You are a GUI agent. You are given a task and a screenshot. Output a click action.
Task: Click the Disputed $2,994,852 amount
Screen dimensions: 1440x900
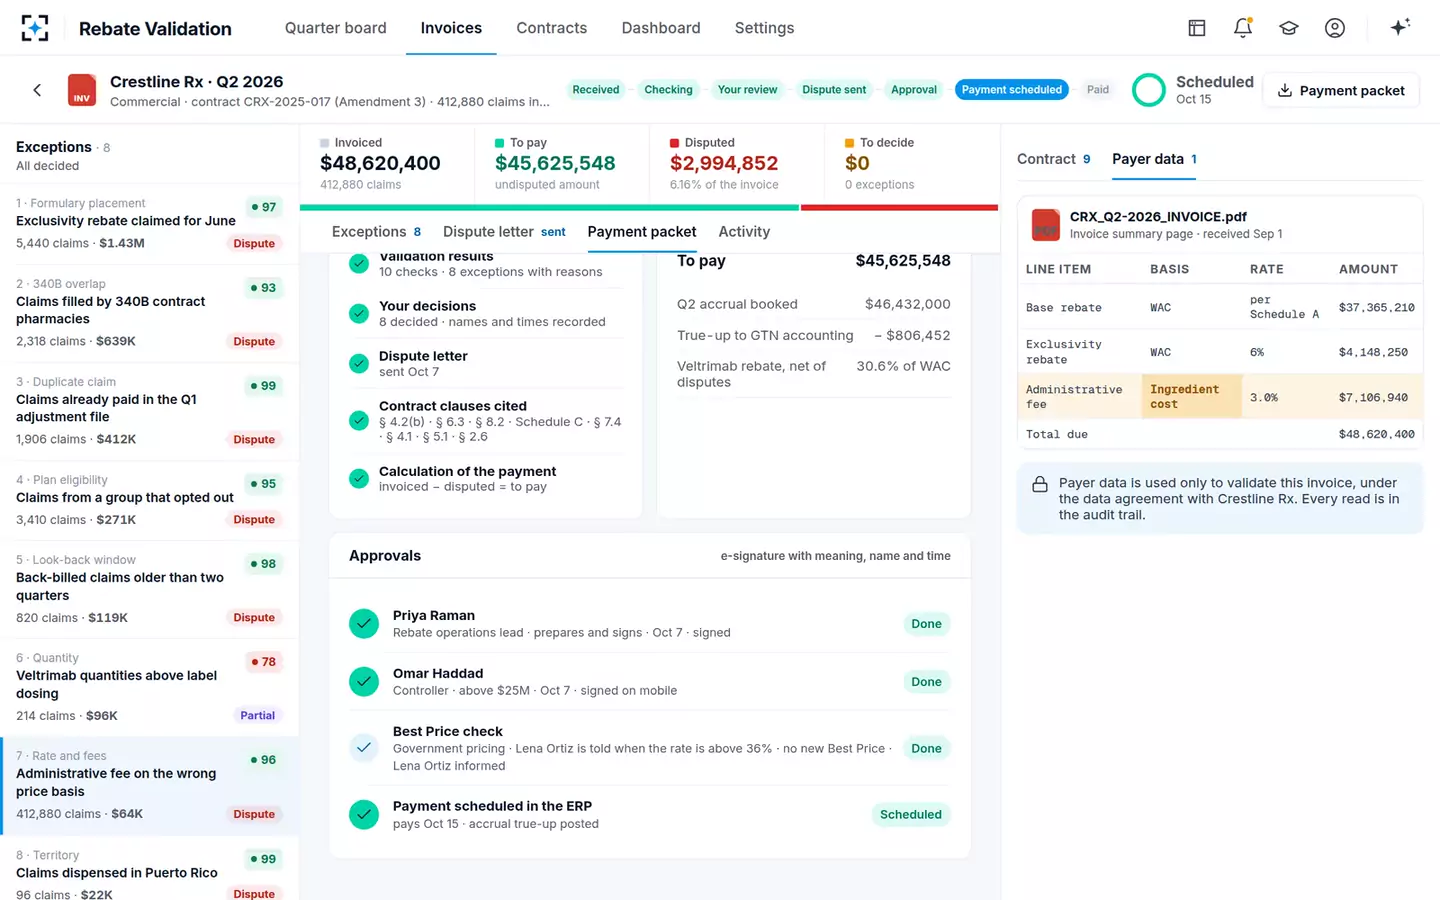(x=724, y=163)
